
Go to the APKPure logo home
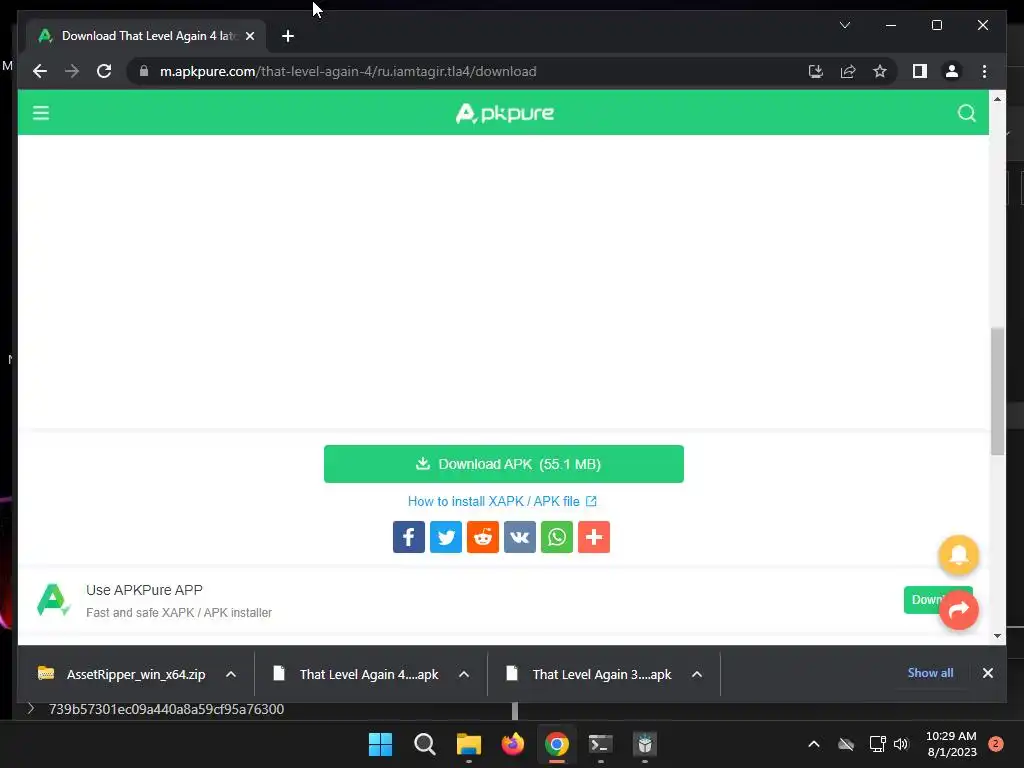[x=504, y=113]
